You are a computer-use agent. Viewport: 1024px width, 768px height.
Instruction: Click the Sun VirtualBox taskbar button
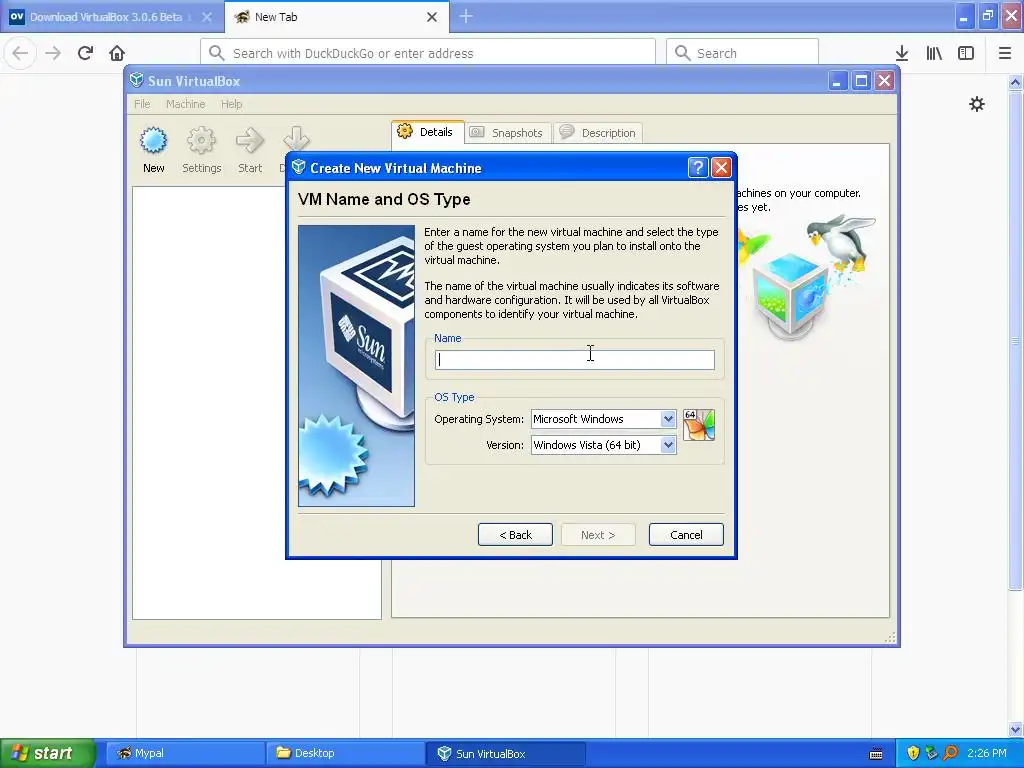coord(505,753)
